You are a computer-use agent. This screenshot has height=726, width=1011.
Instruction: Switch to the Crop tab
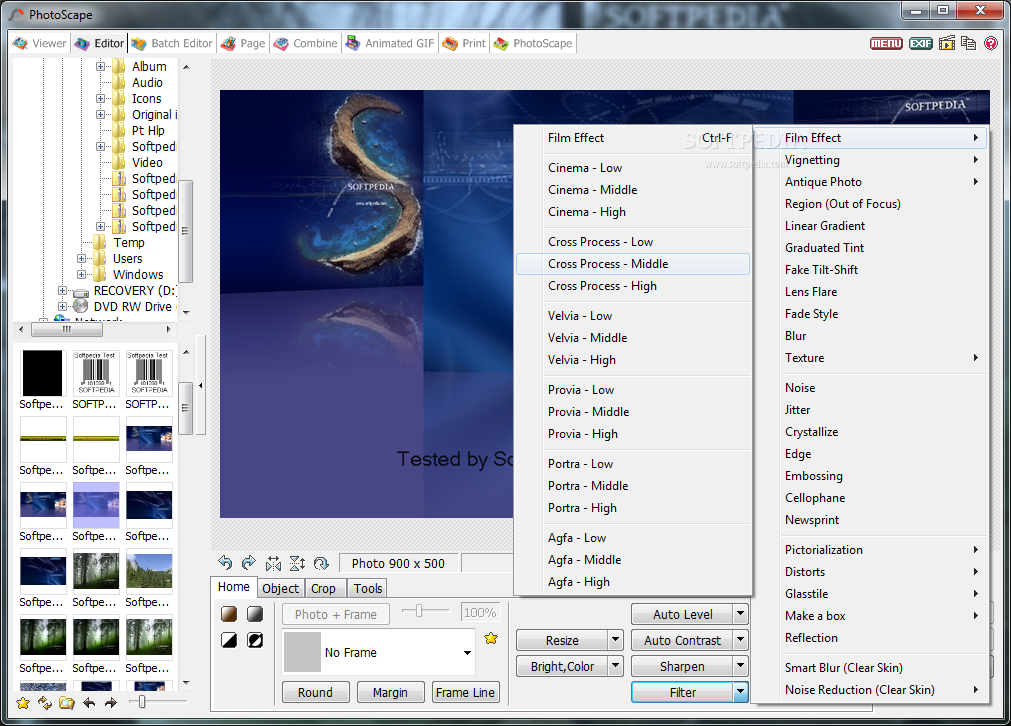click(x=323, y=589)
